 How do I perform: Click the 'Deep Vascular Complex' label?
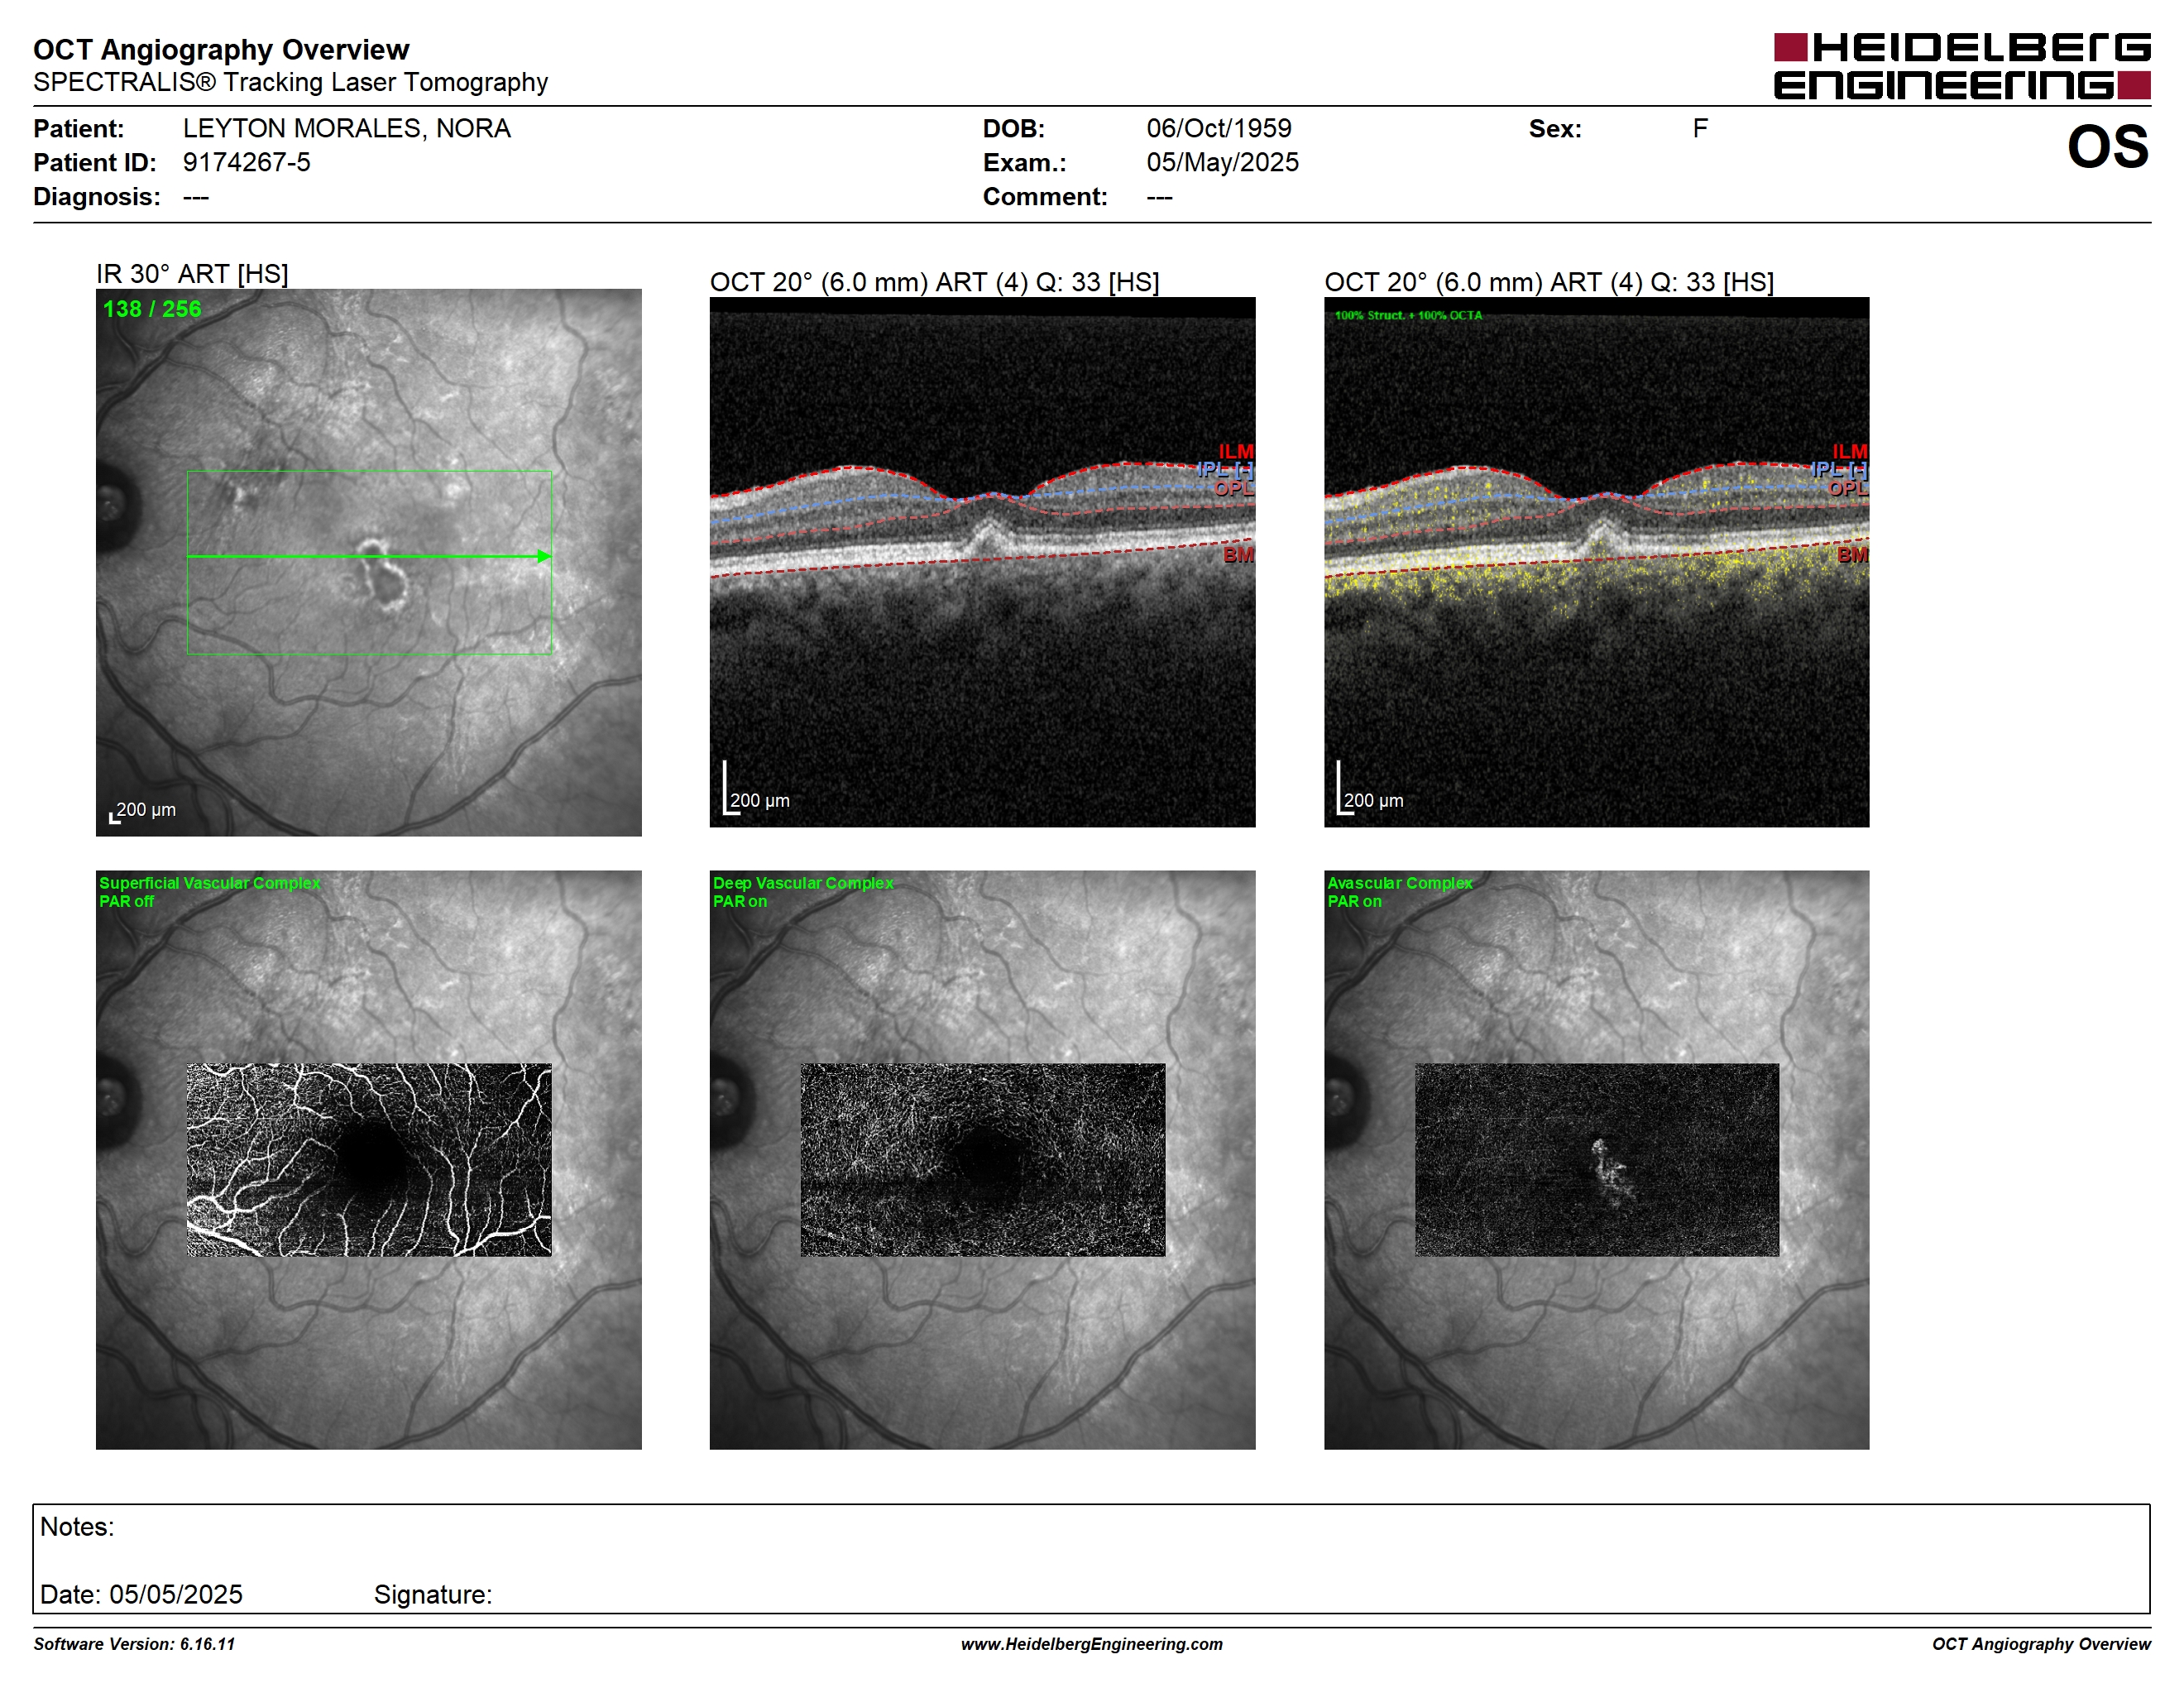pyautogui.click(x=802, y=883)
